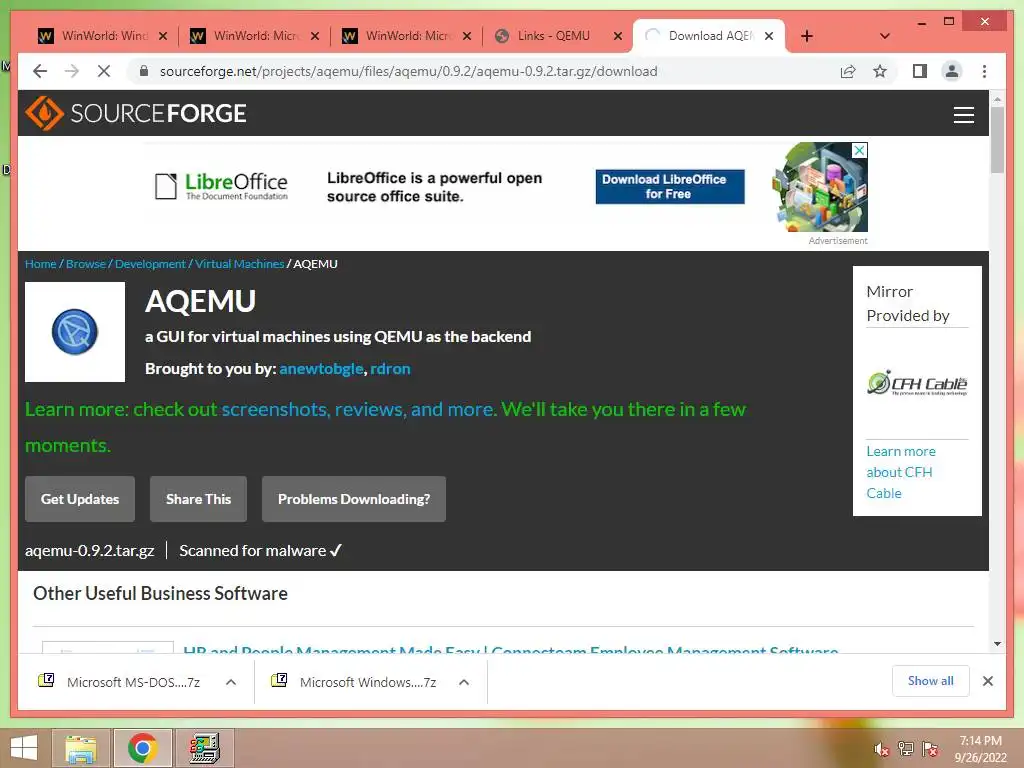1024x768 pixels.
Task: Close the second WinWorld tab
Action: pos(315,36)
